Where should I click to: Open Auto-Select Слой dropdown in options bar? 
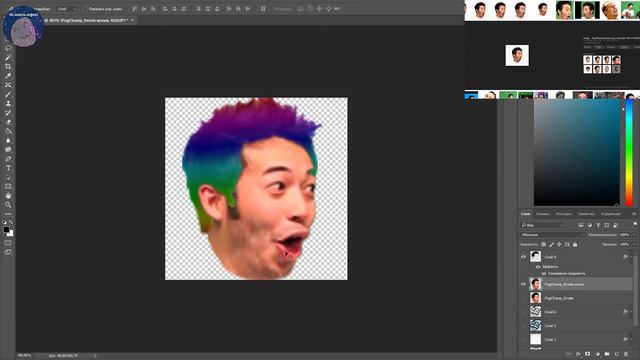click(x=67, y=9)
